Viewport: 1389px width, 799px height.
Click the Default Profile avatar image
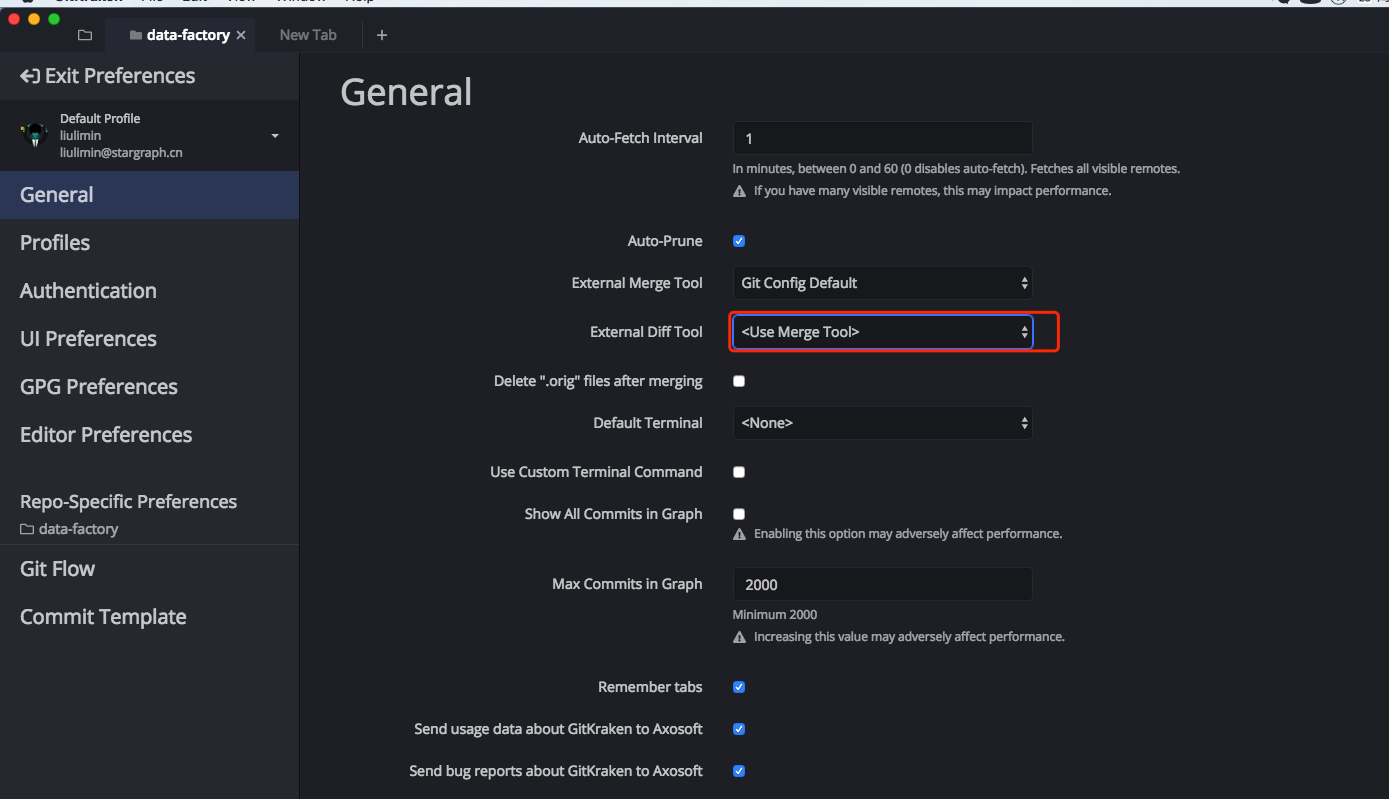35,135
